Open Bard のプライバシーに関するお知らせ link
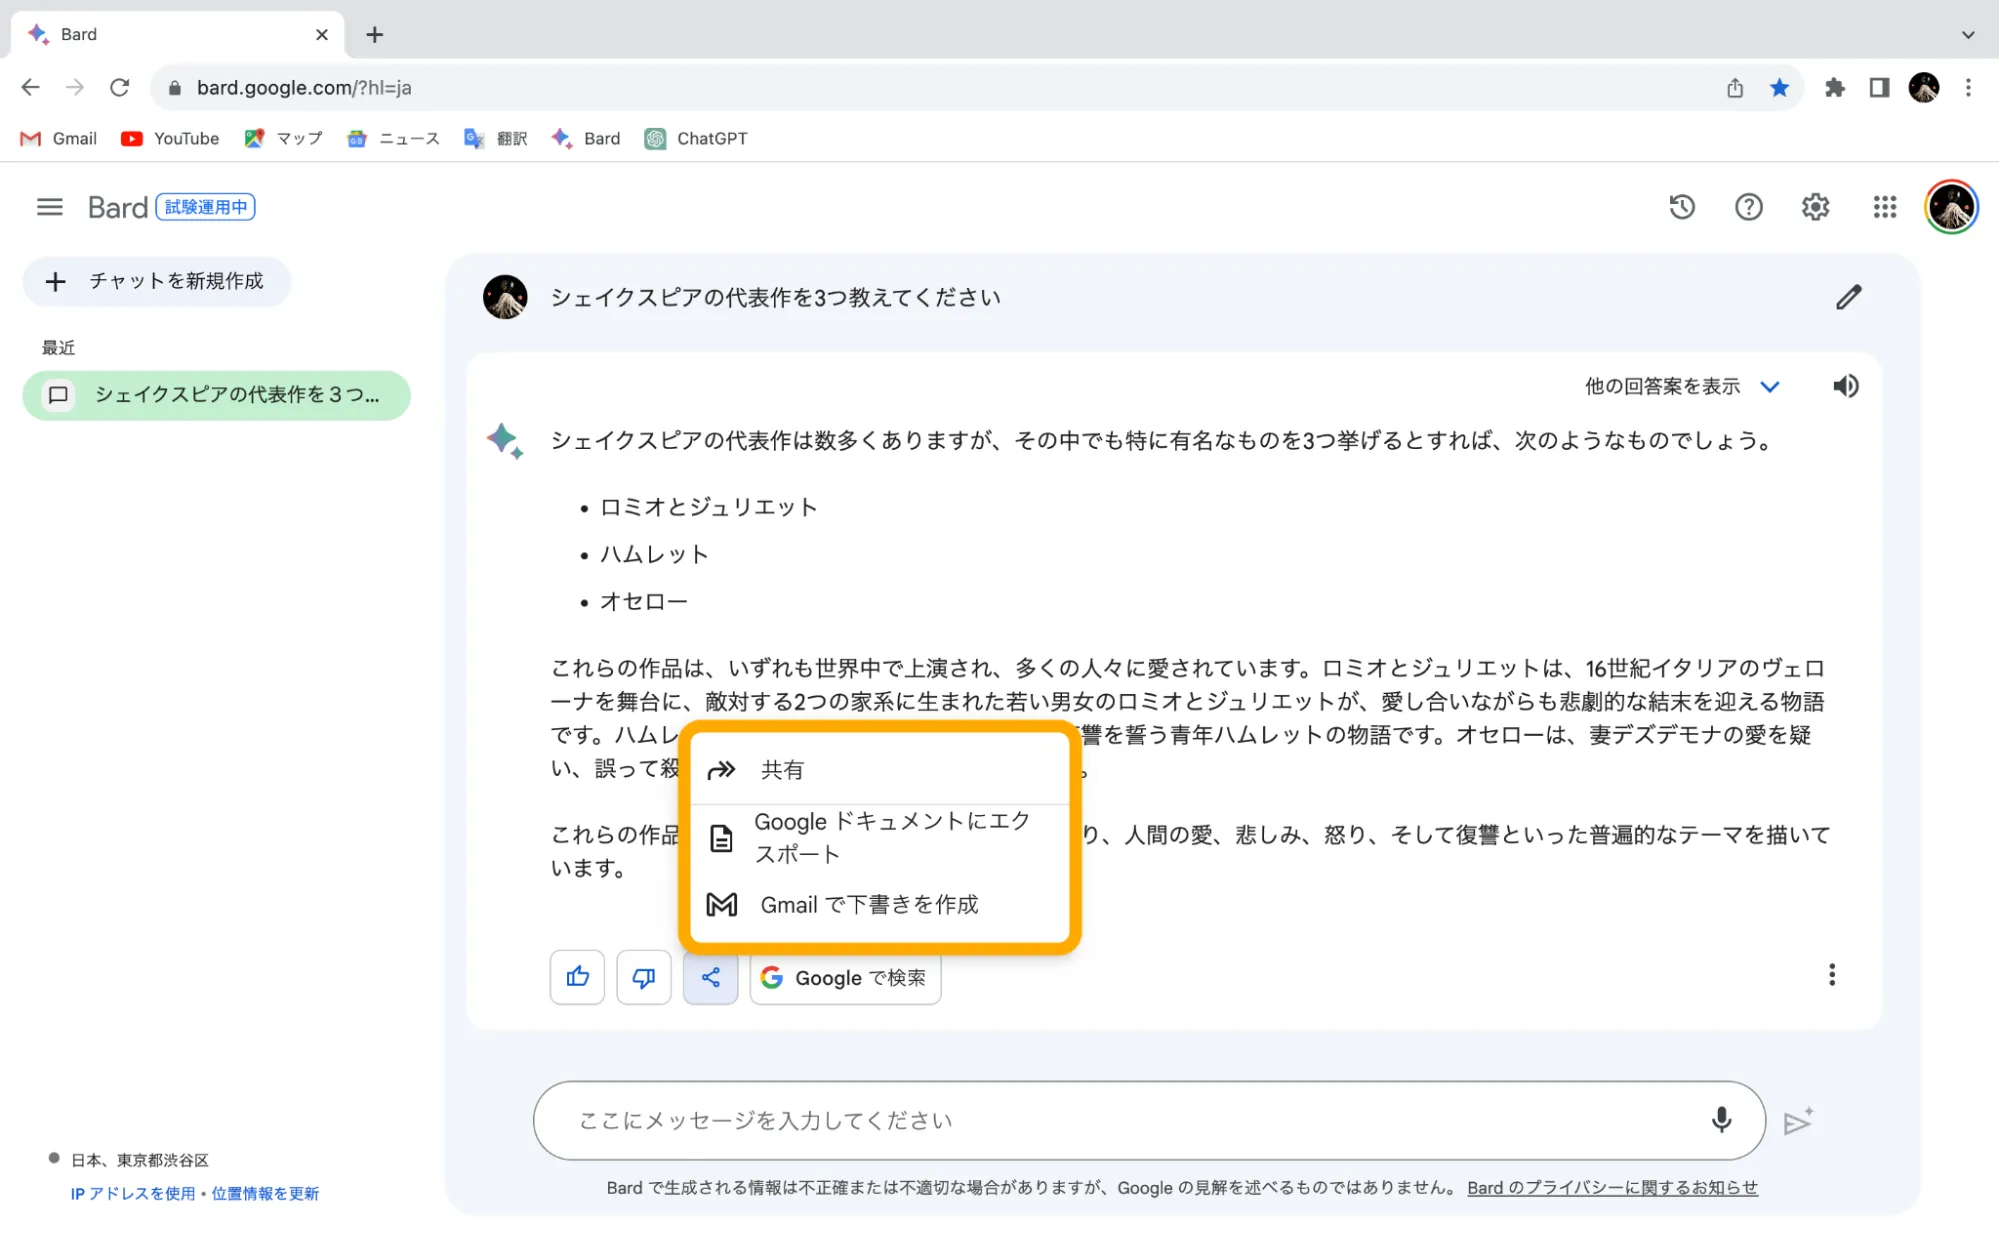 [1612, 1188]
